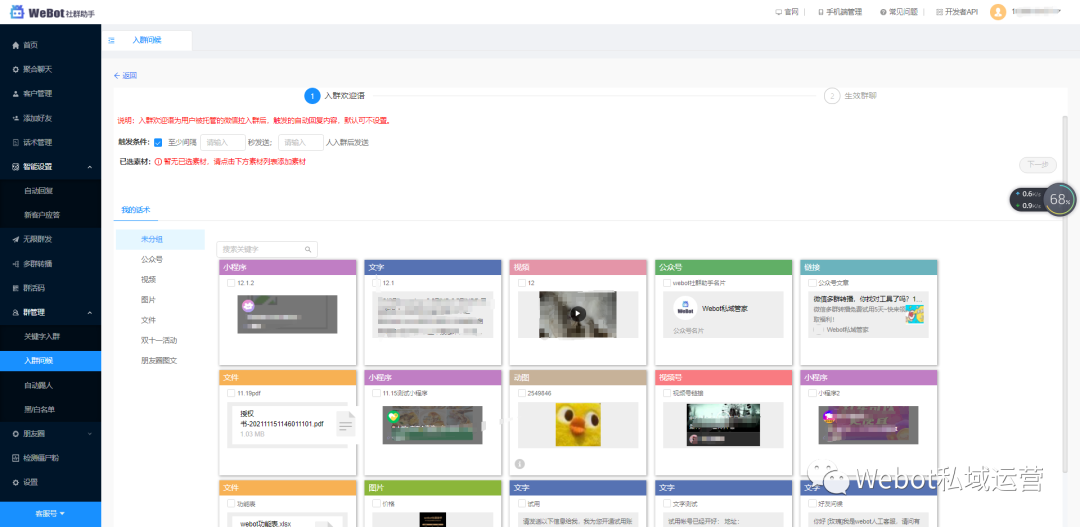Click the 群活码 QR icon
Screen dimensions: 1080x527
(x=16, y=288)
